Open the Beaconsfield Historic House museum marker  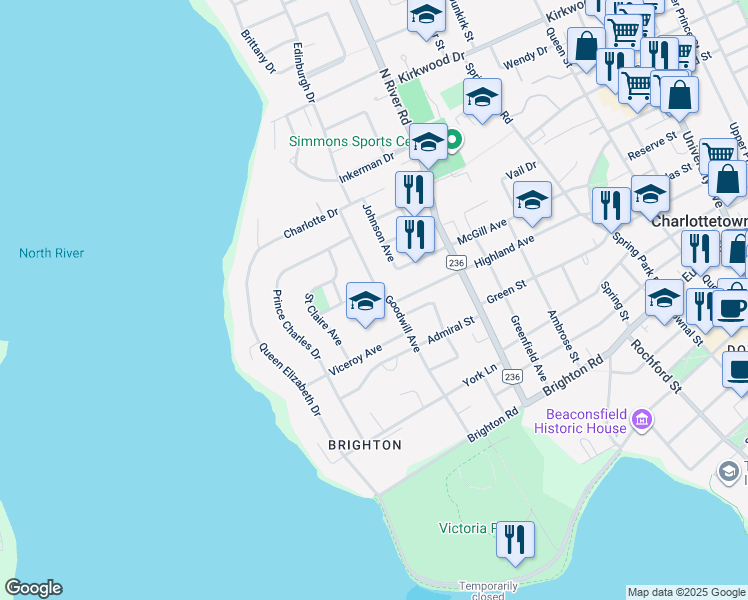pyautogui.click(x=641, y=418)
